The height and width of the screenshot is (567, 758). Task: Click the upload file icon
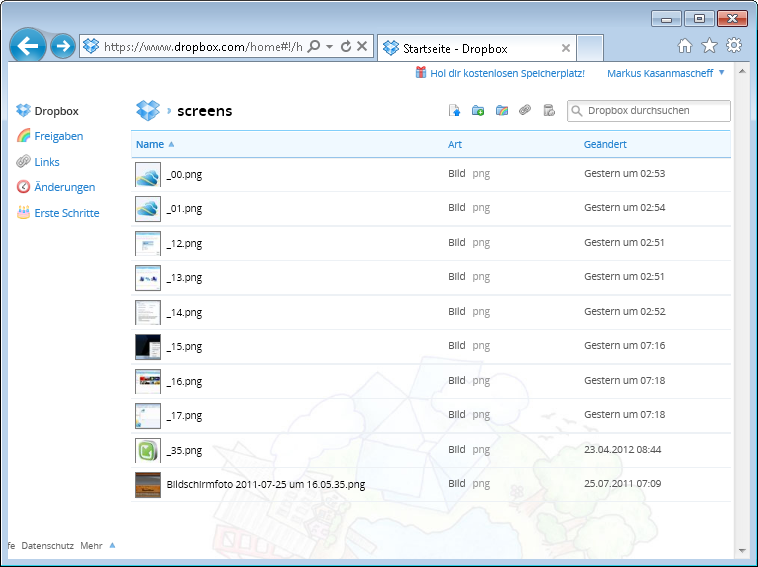point(454,111)
